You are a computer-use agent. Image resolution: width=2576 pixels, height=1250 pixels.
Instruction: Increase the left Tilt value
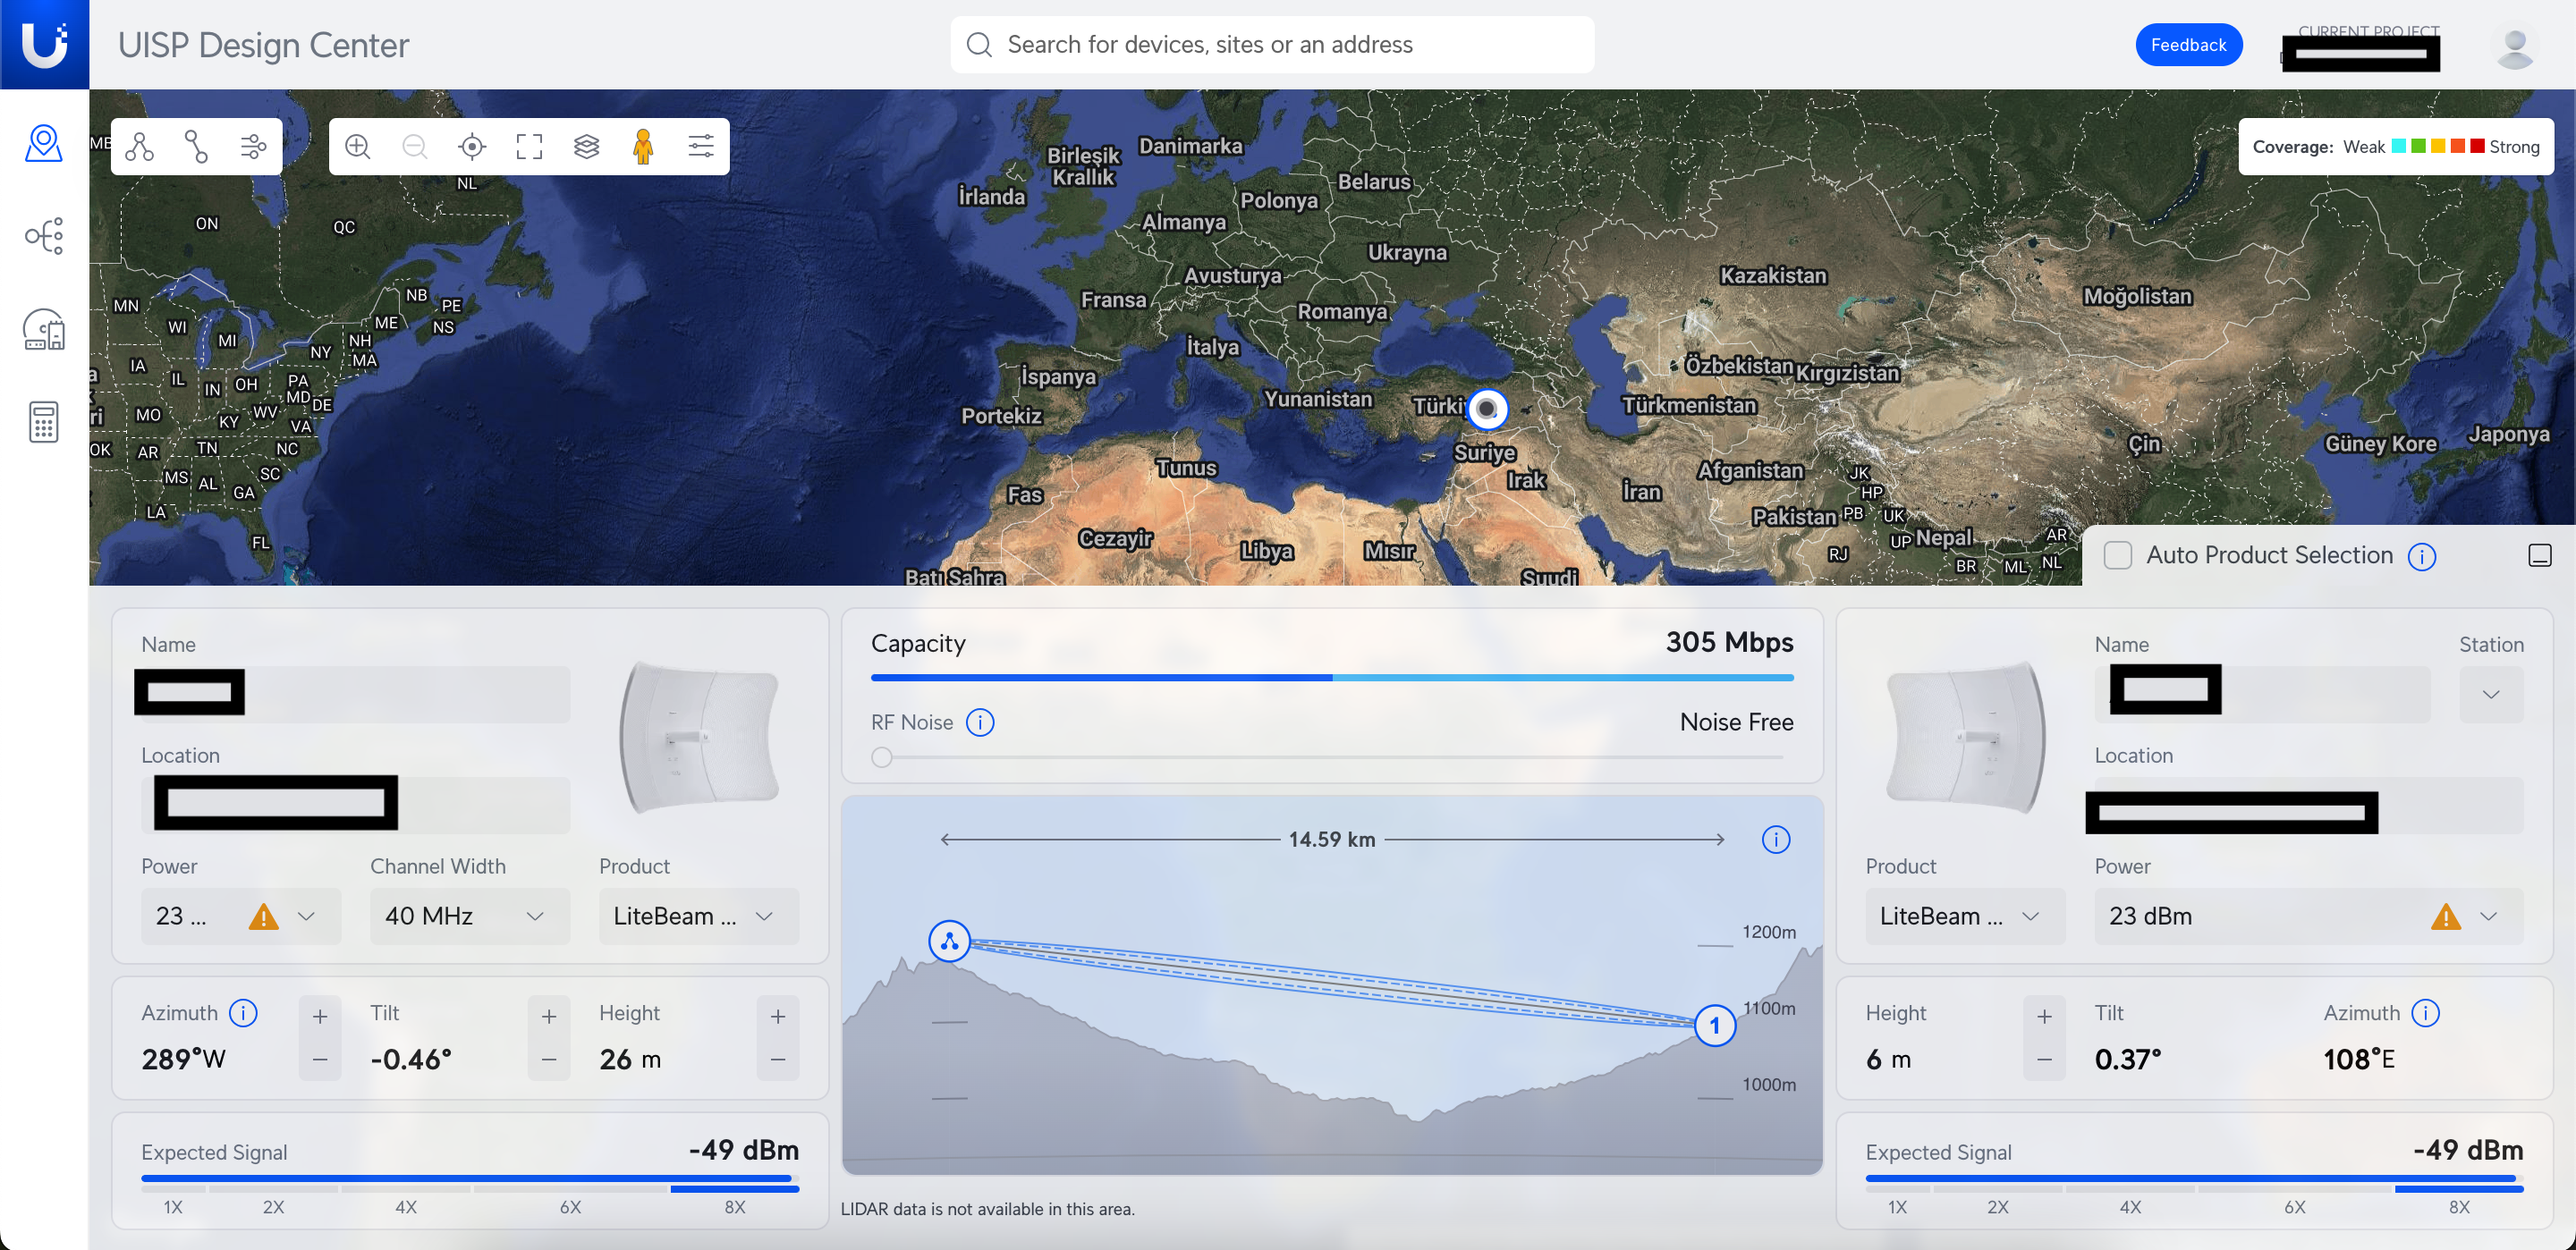(549, 1017)
